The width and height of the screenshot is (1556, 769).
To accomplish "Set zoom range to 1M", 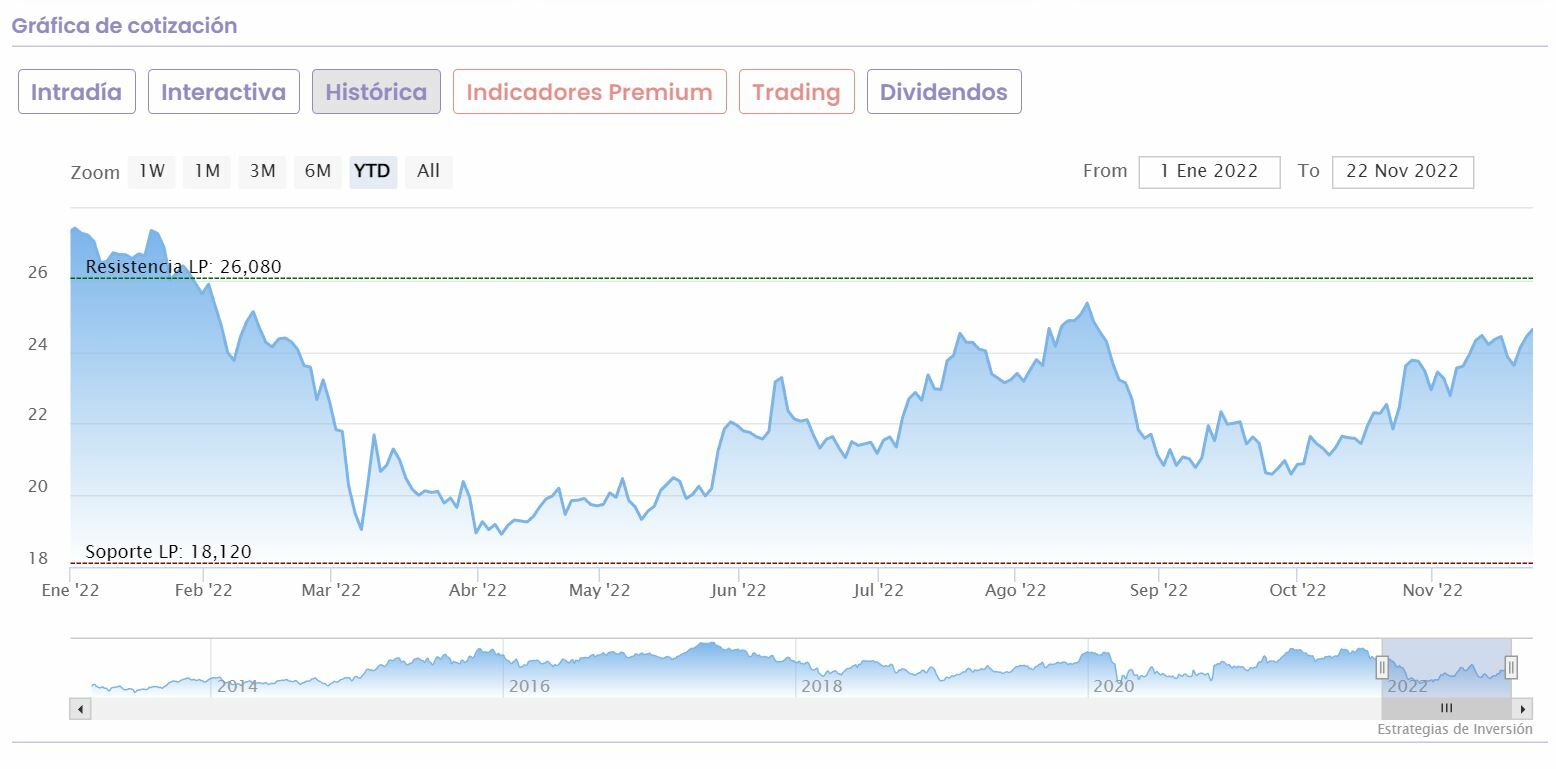I will 207,171.
